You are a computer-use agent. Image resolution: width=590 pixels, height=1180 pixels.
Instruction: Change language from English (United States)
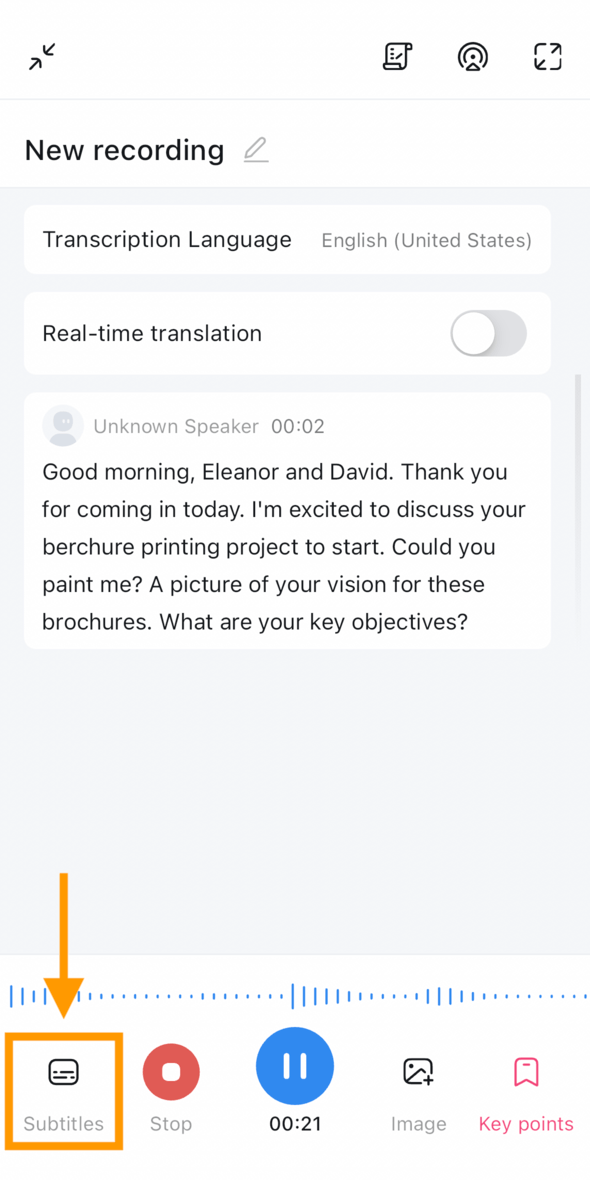tap(427, 241)
